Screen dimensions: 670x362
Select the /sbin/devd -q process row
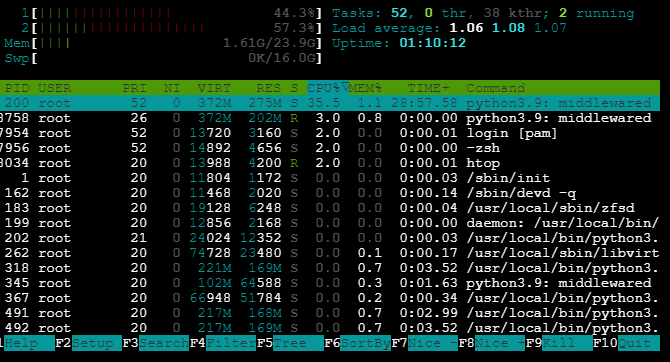pyautogui.click(x=330, y=193)
